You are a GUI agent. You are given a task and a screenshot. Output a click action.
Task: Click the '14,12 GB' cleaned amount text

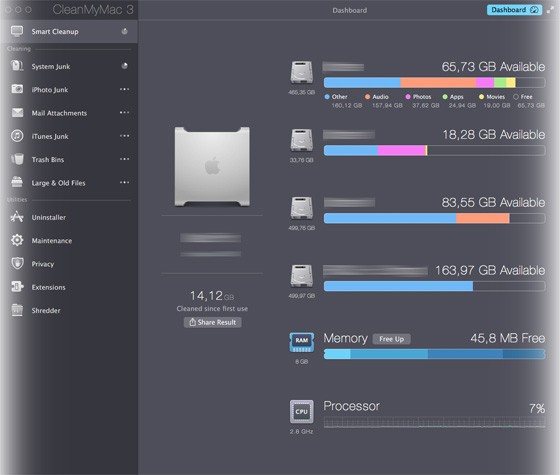tap(212, 296)
